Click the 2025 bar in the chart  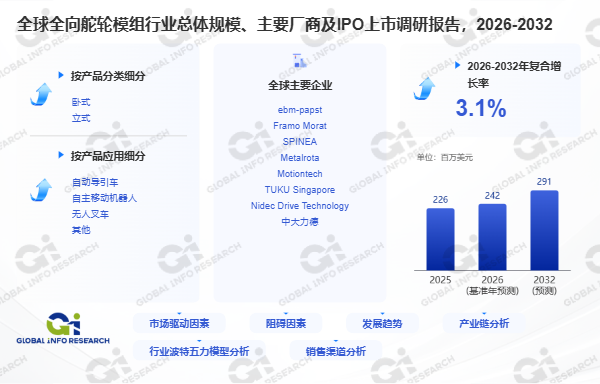tap(440, 239)
